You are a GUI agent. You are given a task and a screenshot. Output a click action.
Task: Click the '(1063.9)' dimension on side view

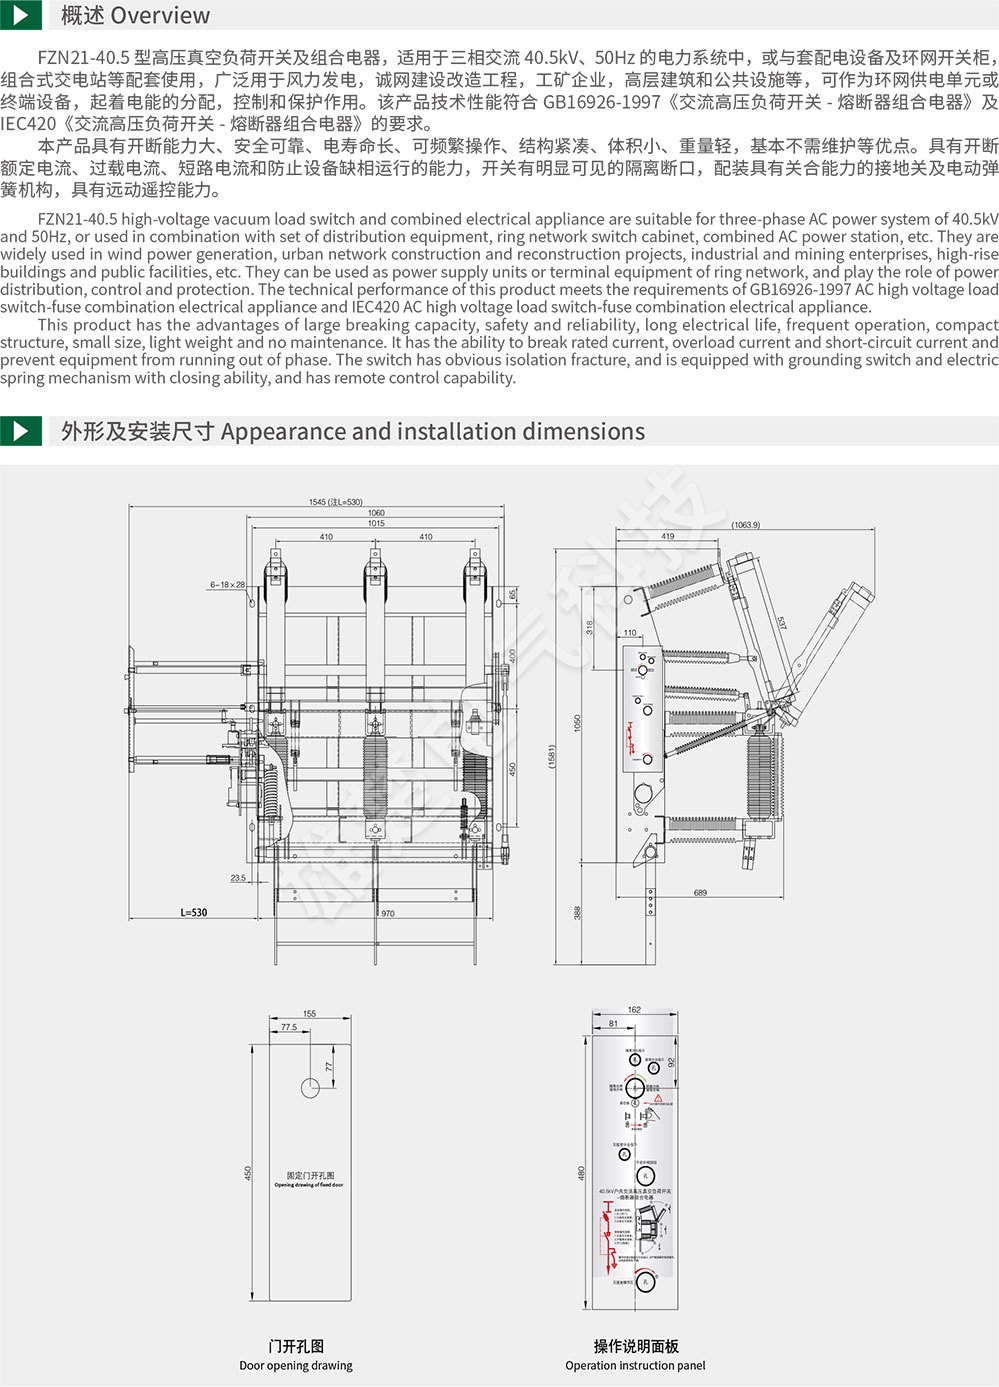[x=745, y=525]
